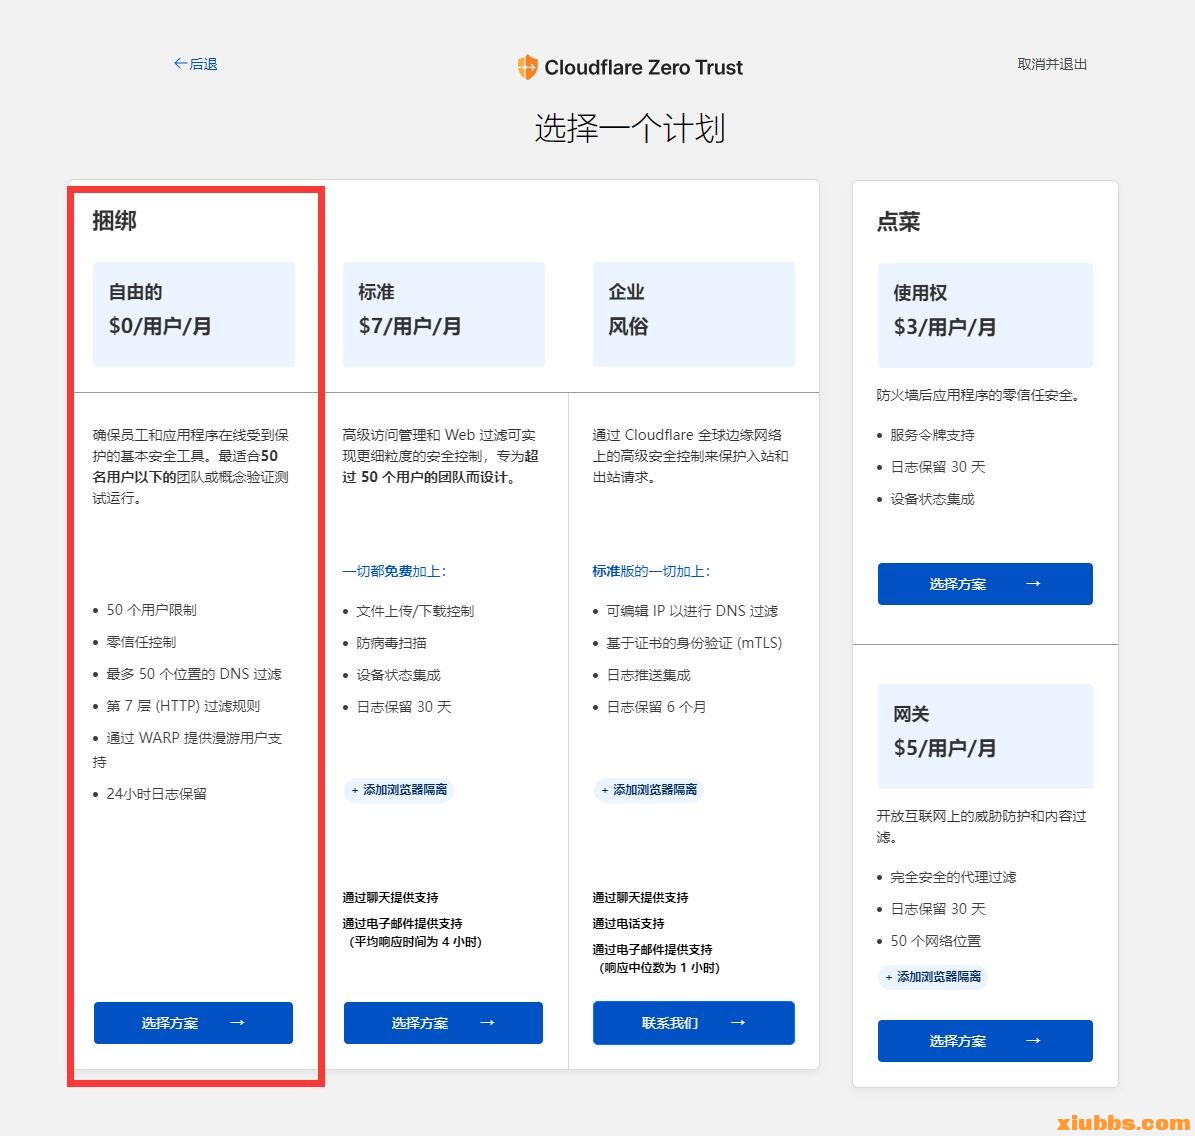Click the arrow on the $7 标准 plan button
This screenshot has height=1136, width=1195.
[487, 1023]
